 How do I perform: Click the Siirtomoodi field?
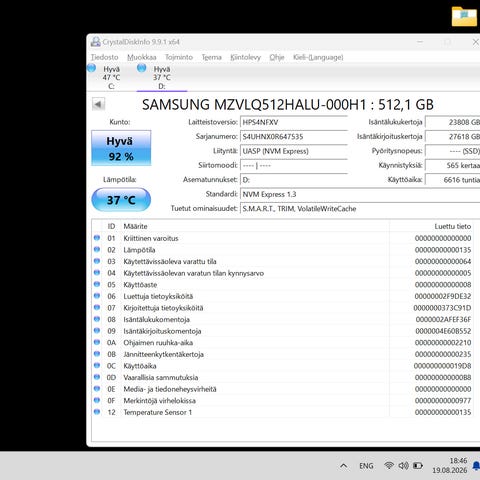pyautogui.click(x=294, y=165)
